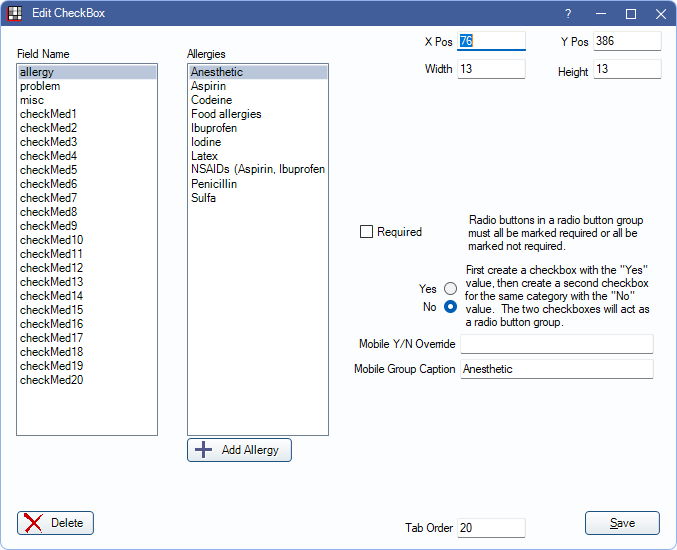677x550 pixels.
Task: Click the X Pos input field
Action: click(x=491, y=41)
